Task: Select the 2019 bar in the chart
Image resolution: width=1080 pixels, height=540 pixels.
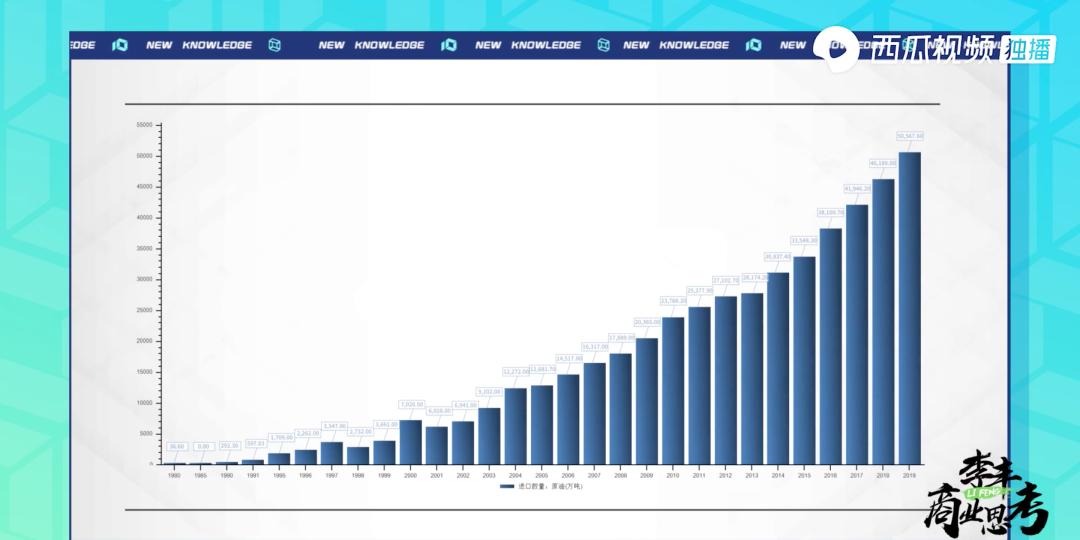Action: tap(909, 309)
